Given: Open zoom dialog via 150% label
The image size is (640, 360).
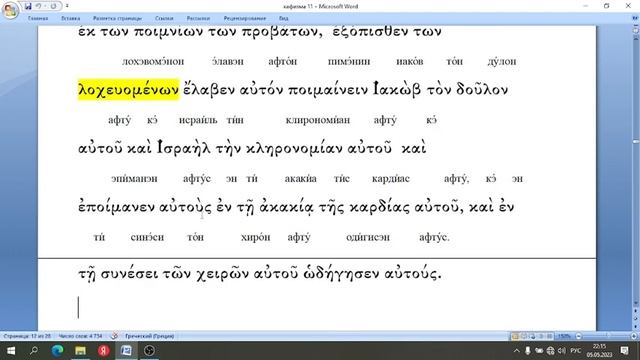Looking at the screenshot, I should [564, 336].
